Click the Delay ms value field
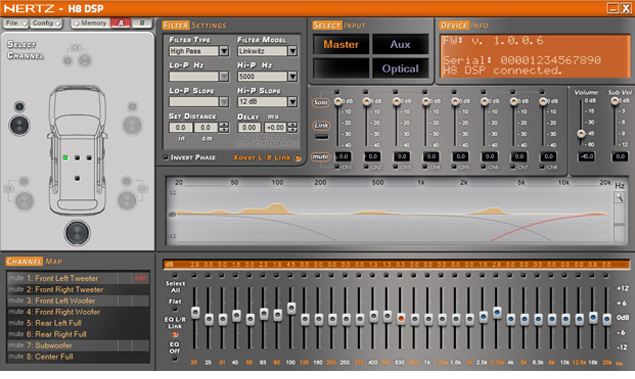635x379 pixels. click(249, 128)
